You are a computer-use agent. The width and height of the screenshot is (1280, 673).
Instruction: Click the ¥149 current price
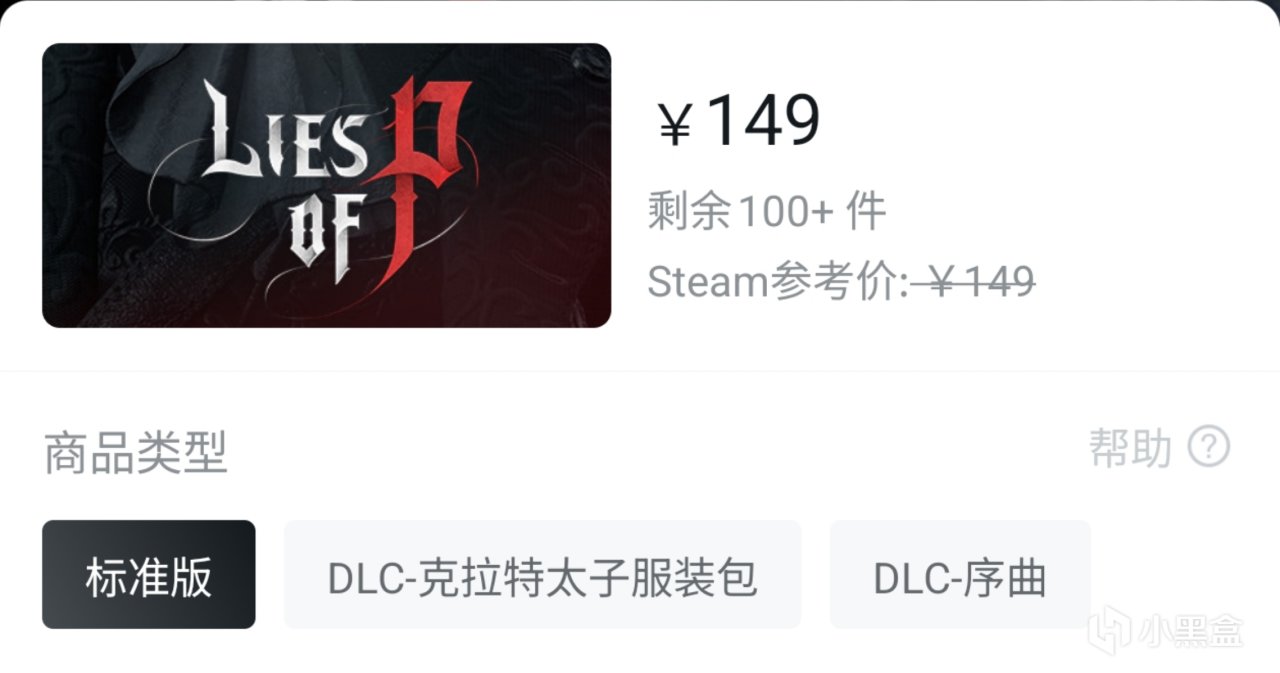coord(738,121)
